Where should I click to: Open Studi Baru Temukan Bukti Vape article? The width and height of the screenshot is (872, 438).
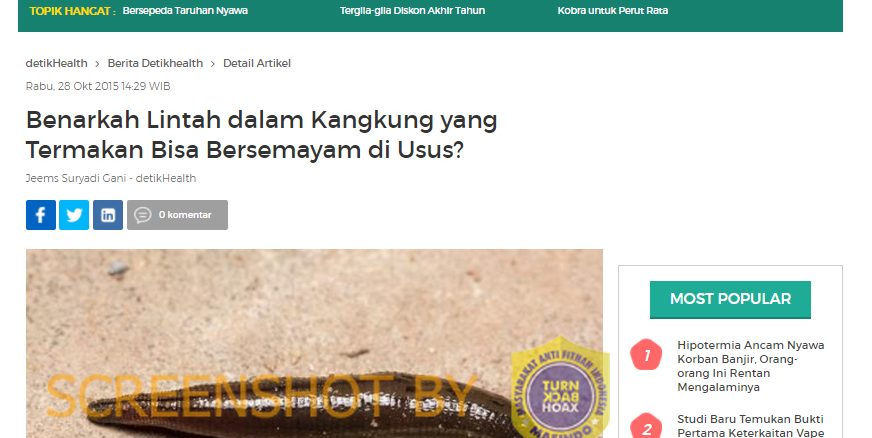(751, 426)
